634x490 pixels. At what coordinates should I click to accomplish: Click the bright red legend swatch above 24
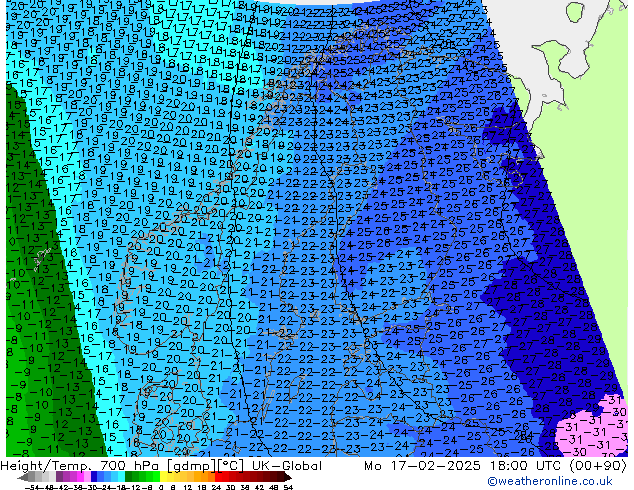click(x=218, y=477)
